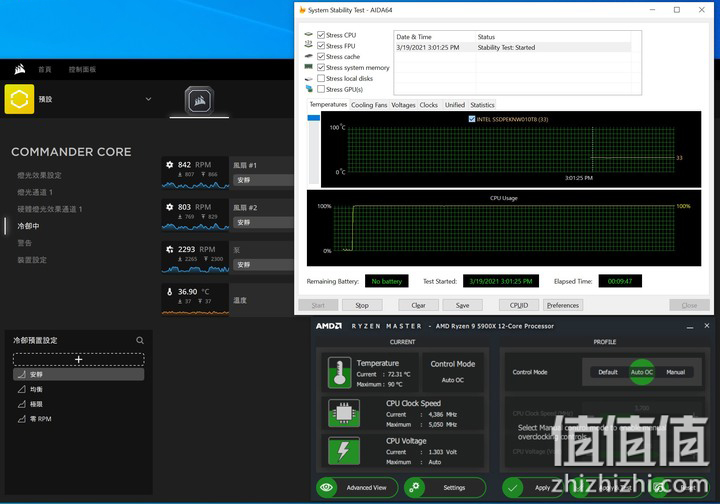This screenshot has height=504, width=720.
Task: Open 燈光通道 1 in the sidebar
Action: coord(35,192)
